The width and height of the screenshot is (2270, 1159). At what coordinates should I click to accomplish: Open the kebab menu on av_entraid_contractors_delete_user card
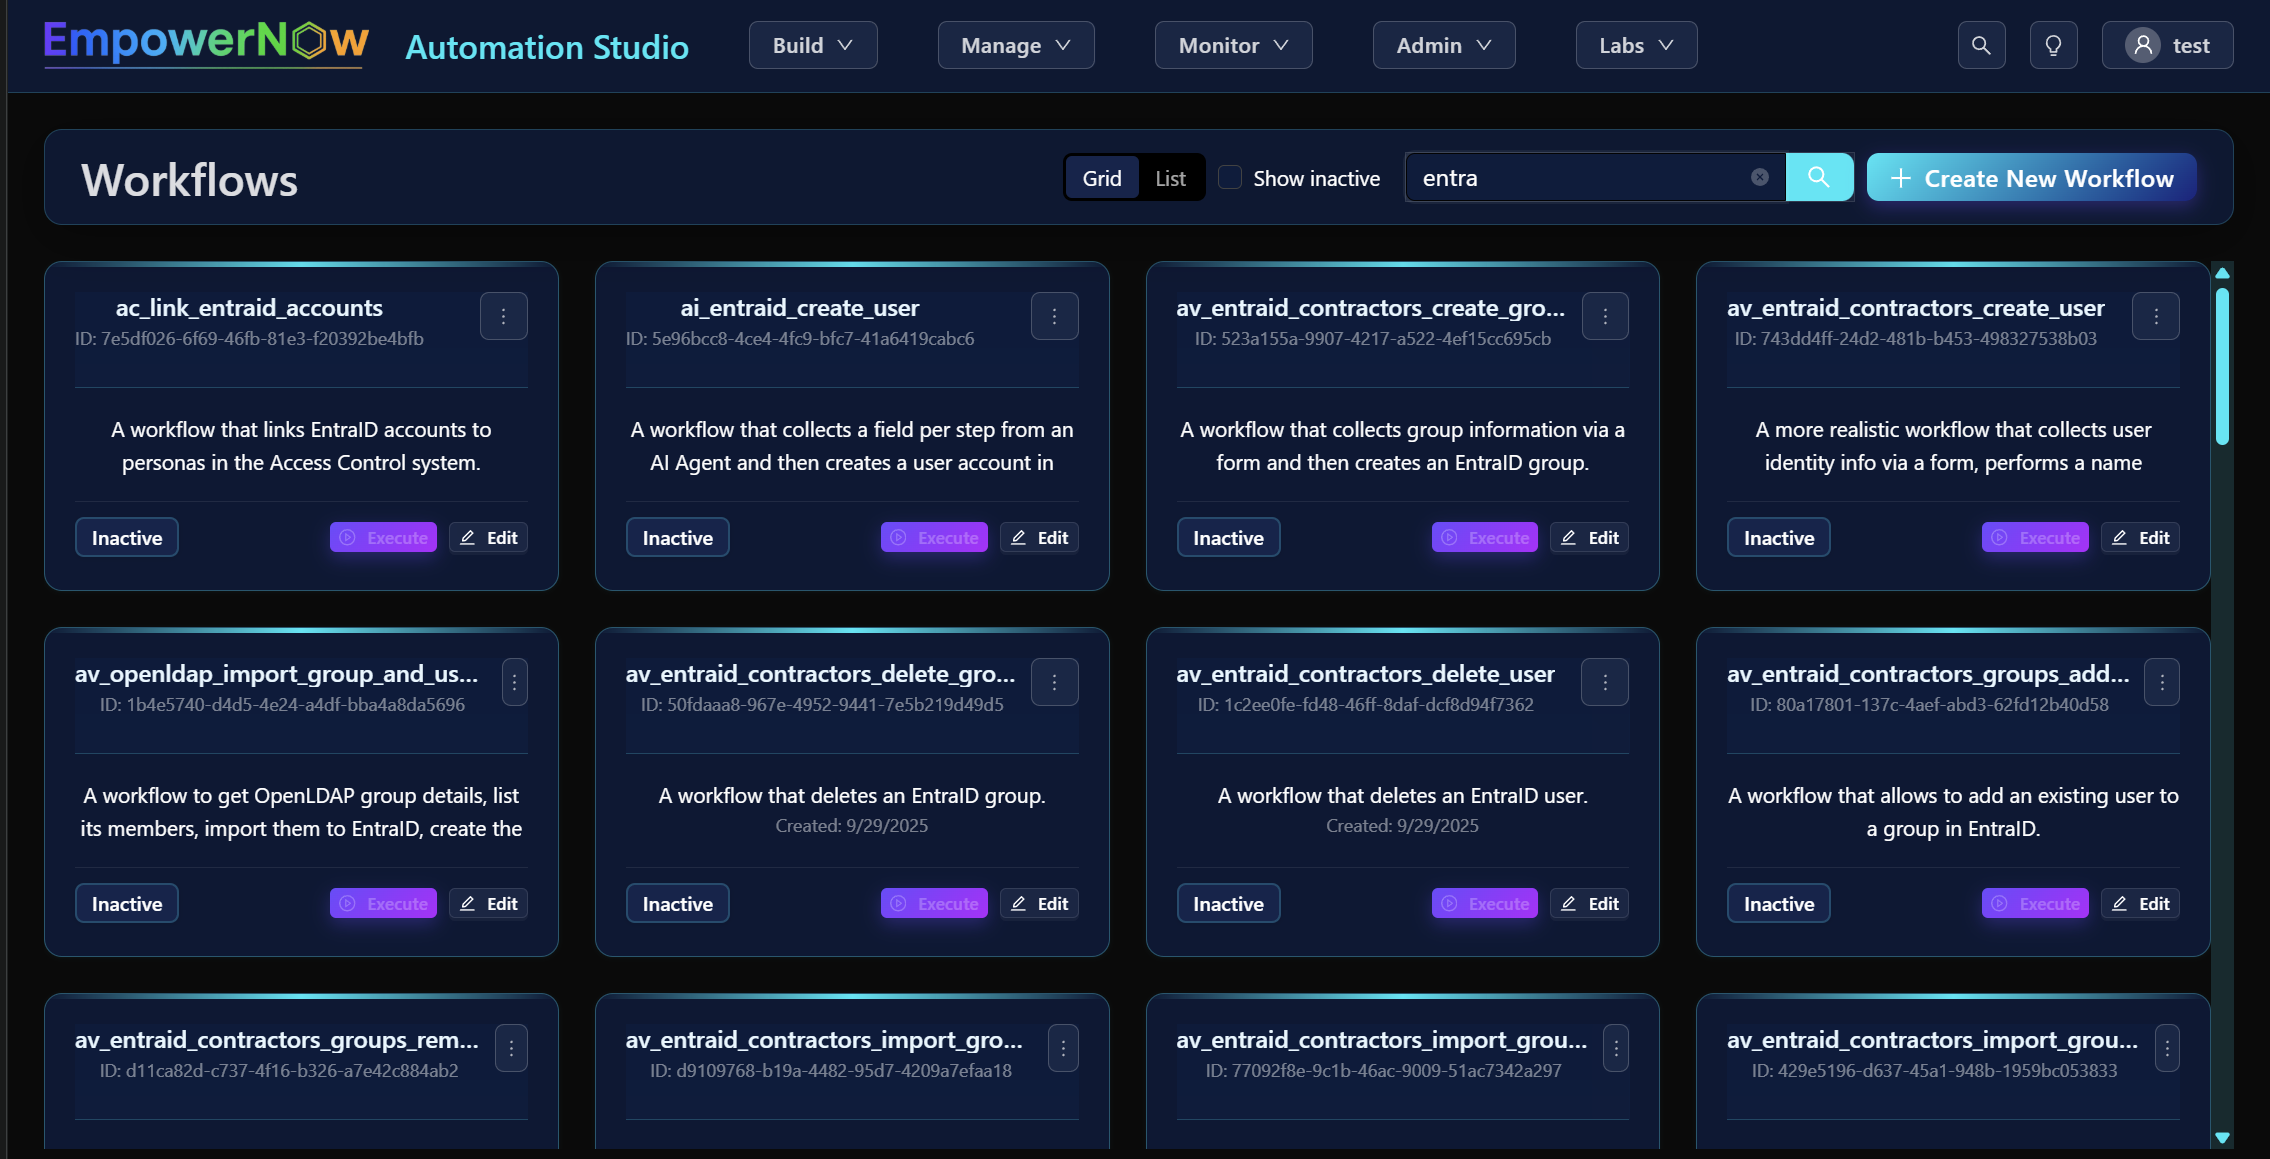coord(1605,681)
